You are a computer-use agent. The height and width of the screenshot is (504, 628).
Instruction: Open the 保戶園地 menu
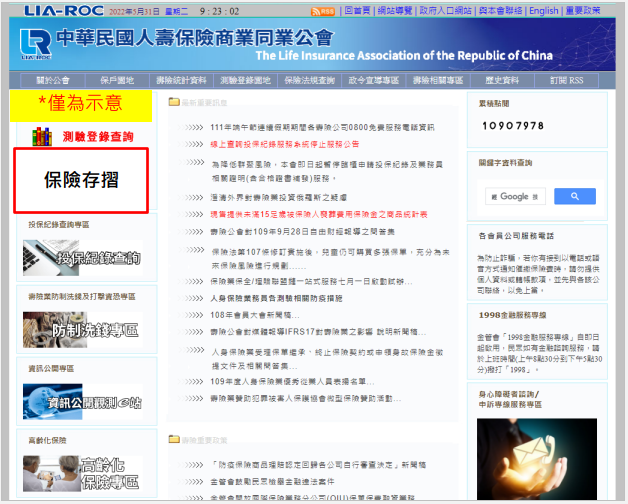pos(117,81)
